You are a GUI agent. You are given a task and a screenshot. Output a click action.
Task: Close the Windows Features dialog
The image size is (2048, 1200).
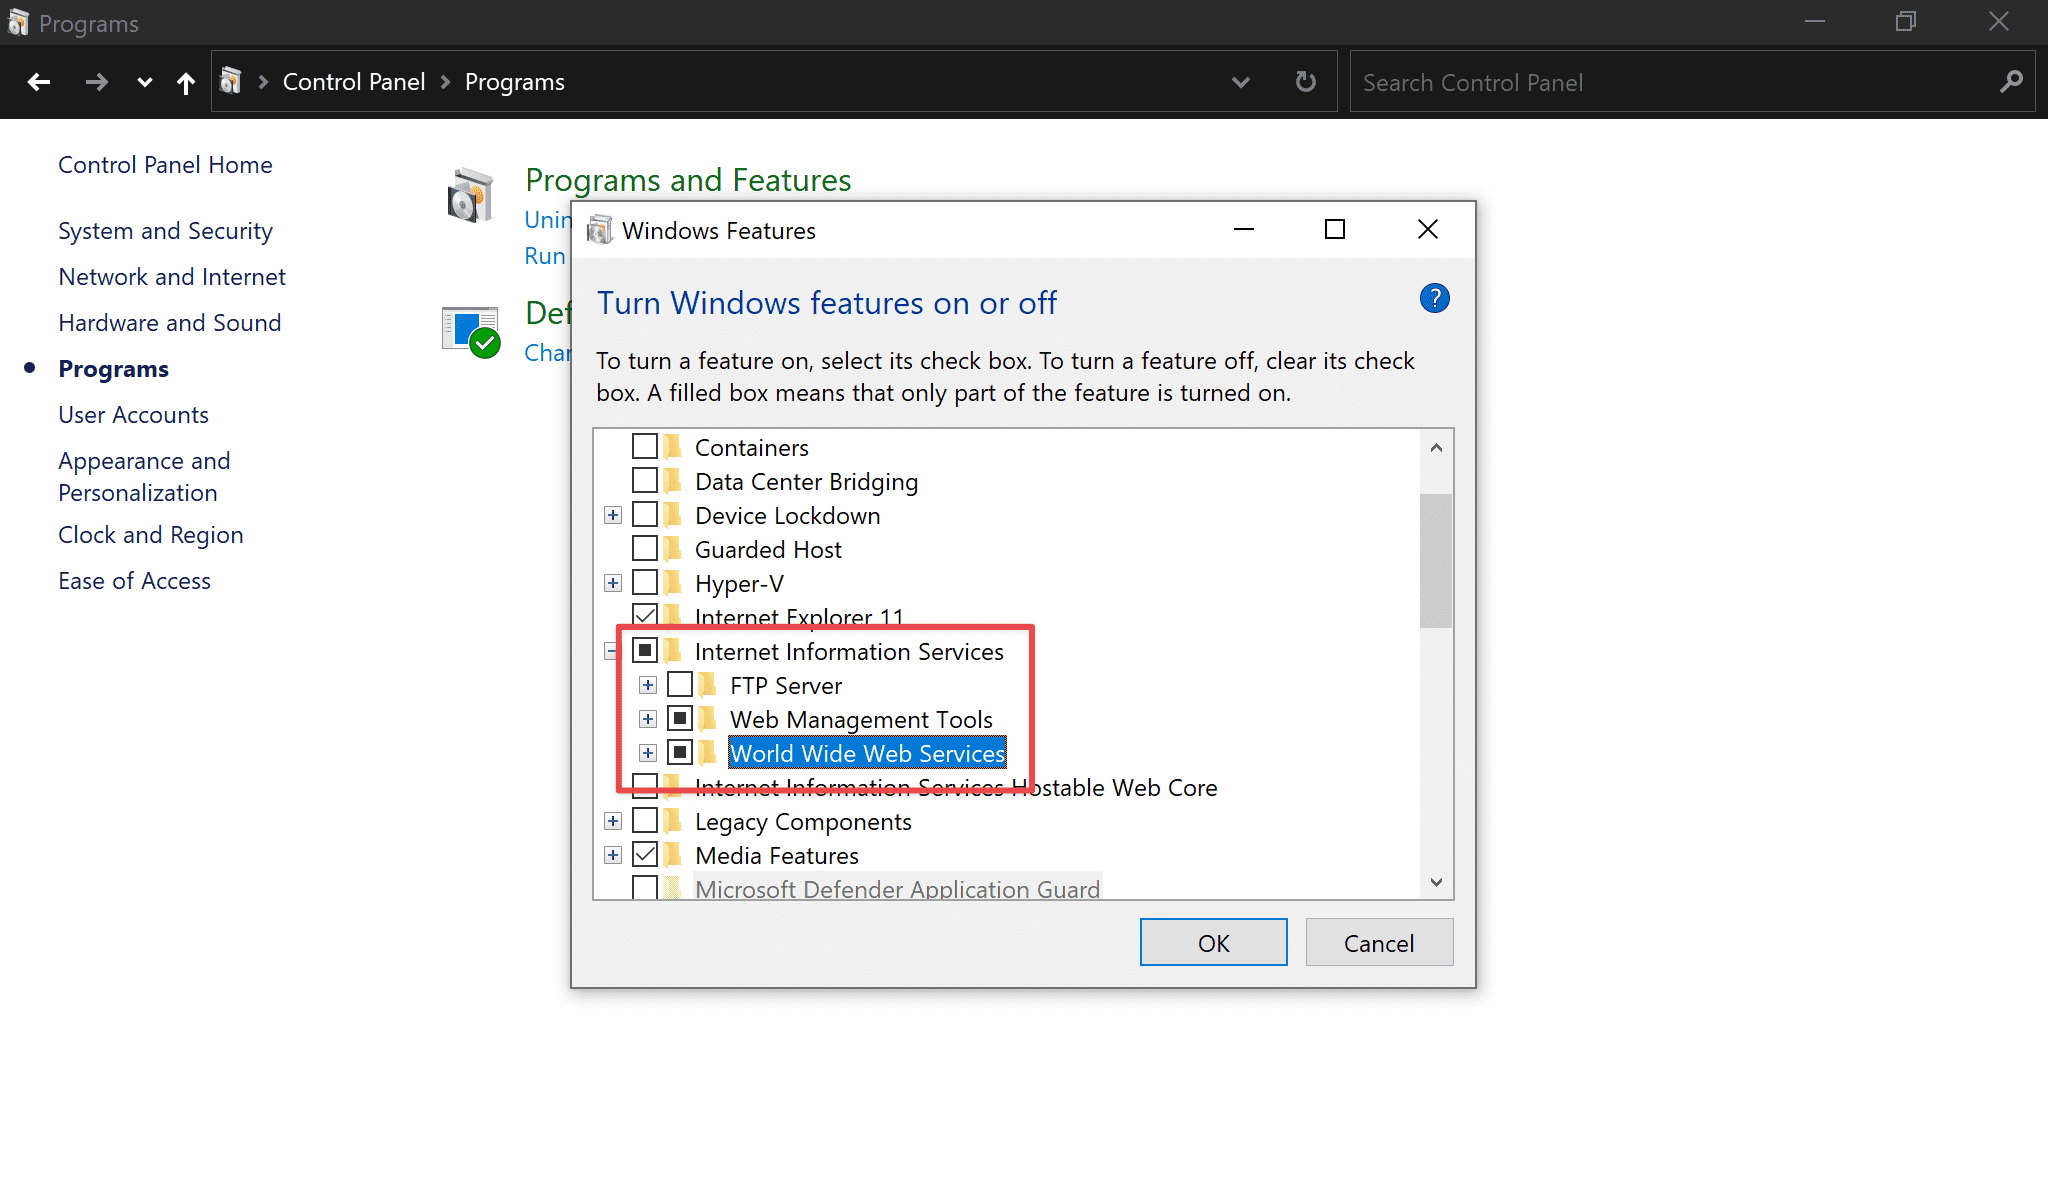tap(1428, 230)
